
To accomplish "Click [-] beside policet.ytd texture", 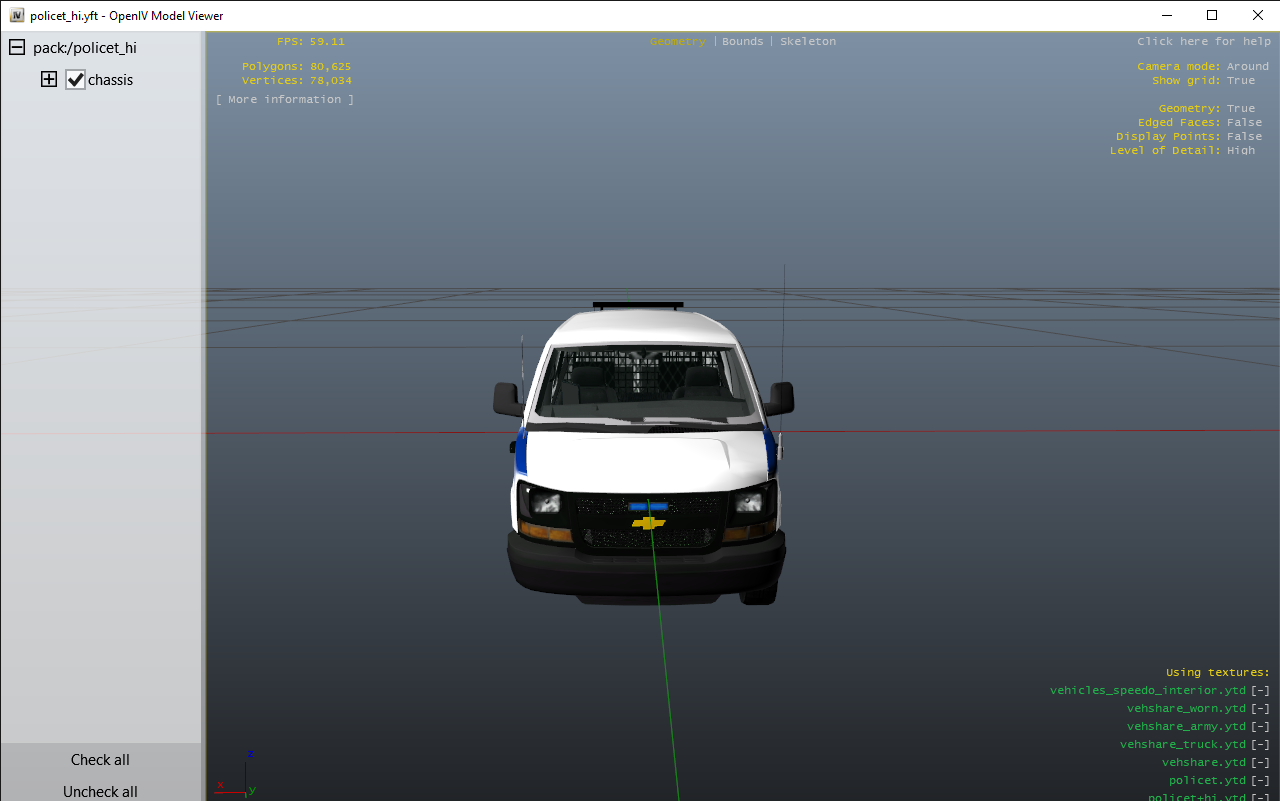I will tap(1260, 781).
